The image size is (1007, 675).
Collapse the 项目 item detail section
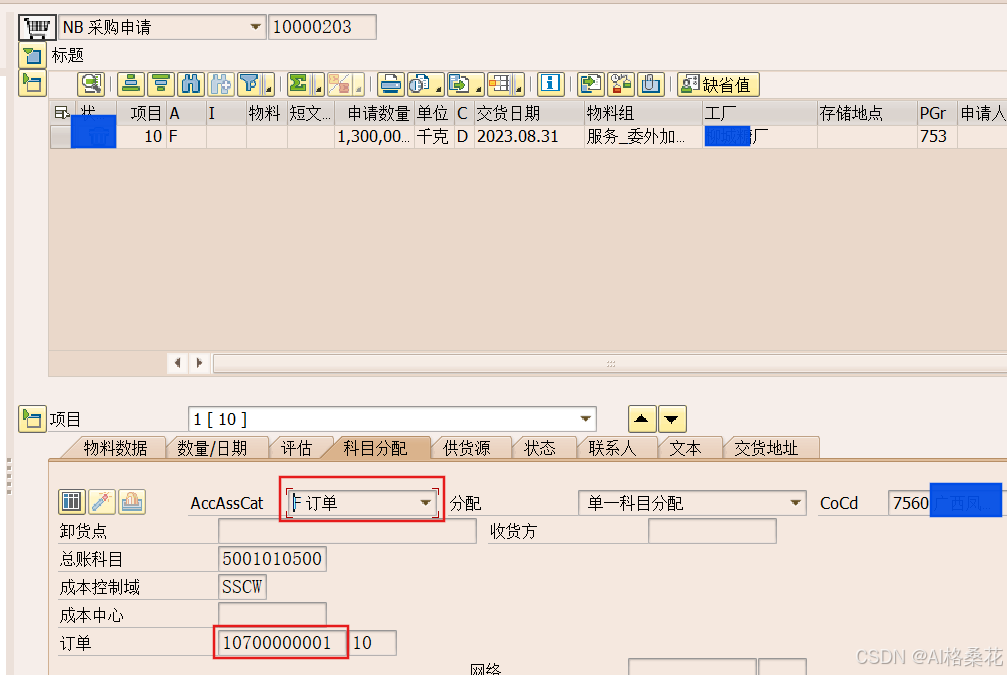(x=32, y=419)
